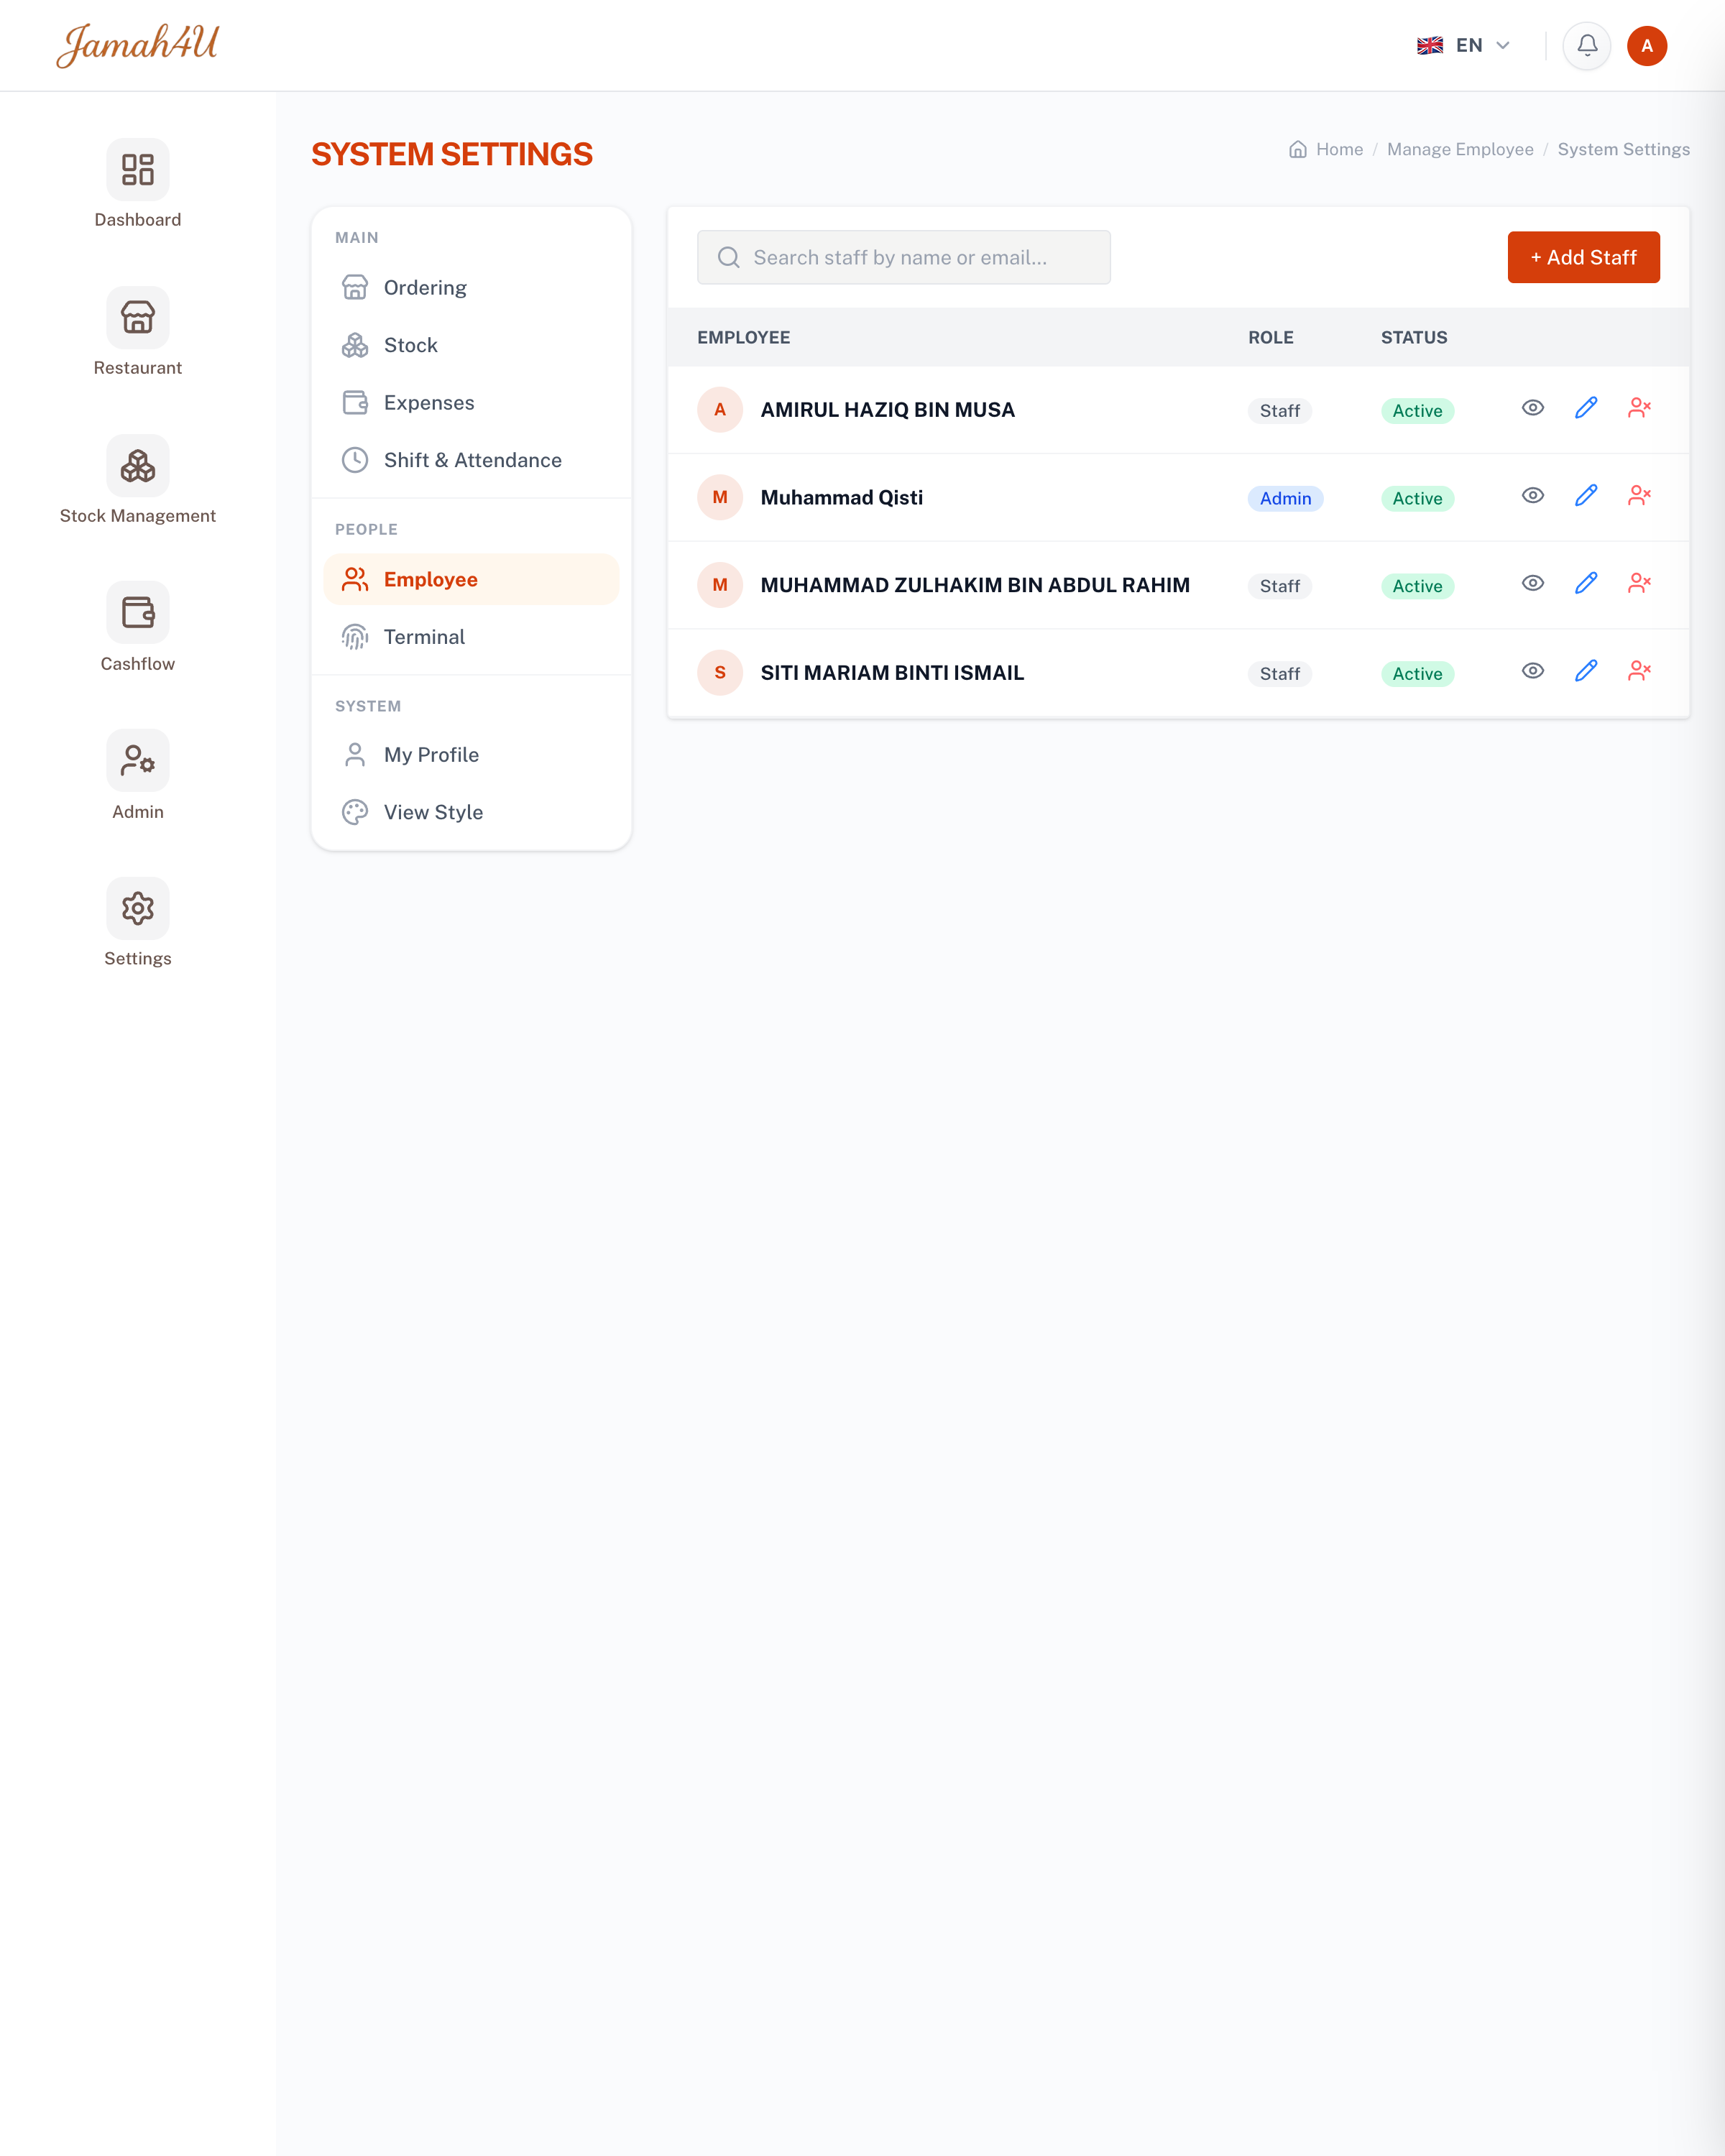Click Active status badge for SITI MARIAM
The height and width of the screenshot is (2156, 1725).
click(1417, 674)
